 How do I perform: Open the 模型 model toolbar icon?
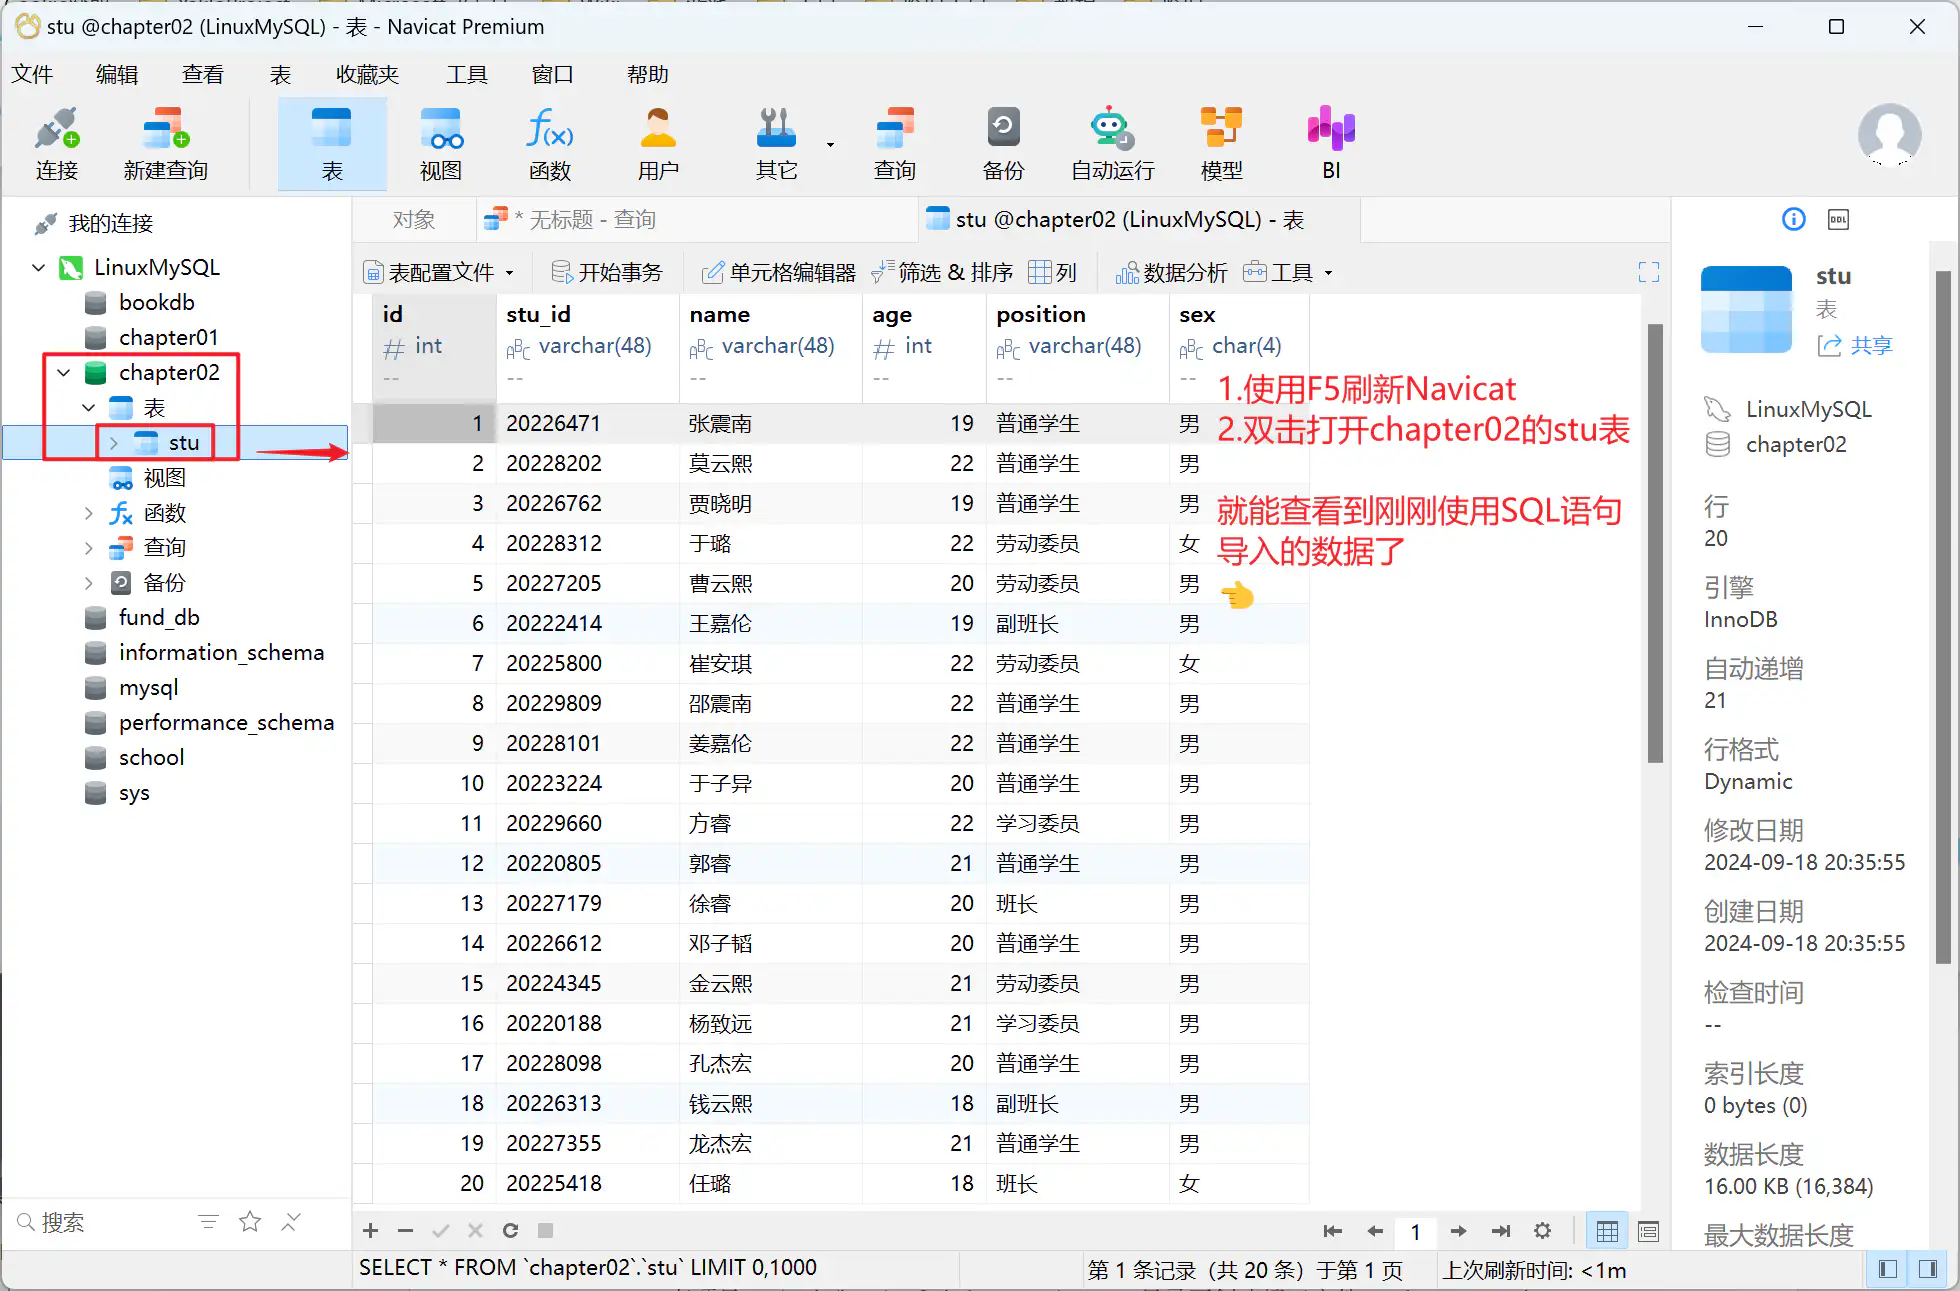pyautogui.click(x=1221, y=144)
